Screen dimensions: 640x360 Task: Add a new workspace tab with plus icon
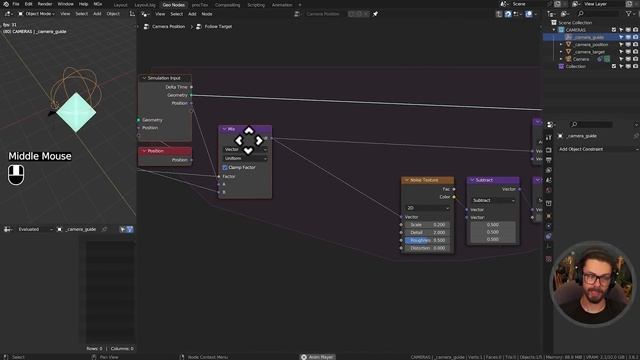(300, 5)
